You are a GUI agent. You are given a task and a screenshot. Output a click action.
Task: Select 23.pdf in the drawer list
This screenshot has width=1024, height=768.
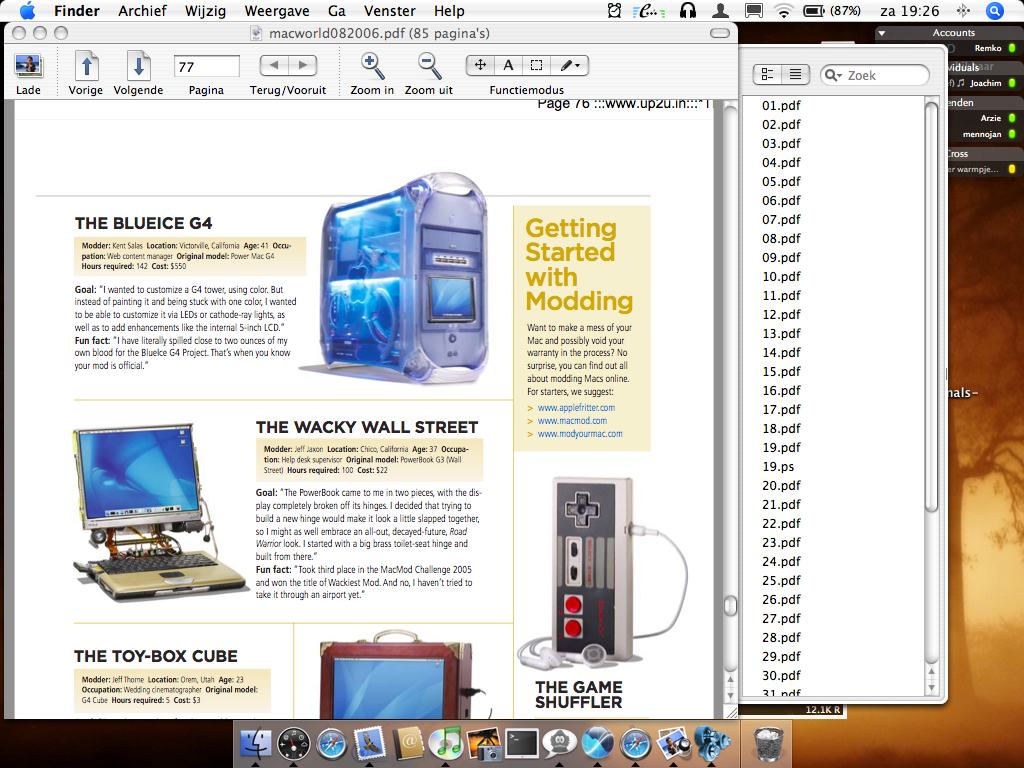781,543
